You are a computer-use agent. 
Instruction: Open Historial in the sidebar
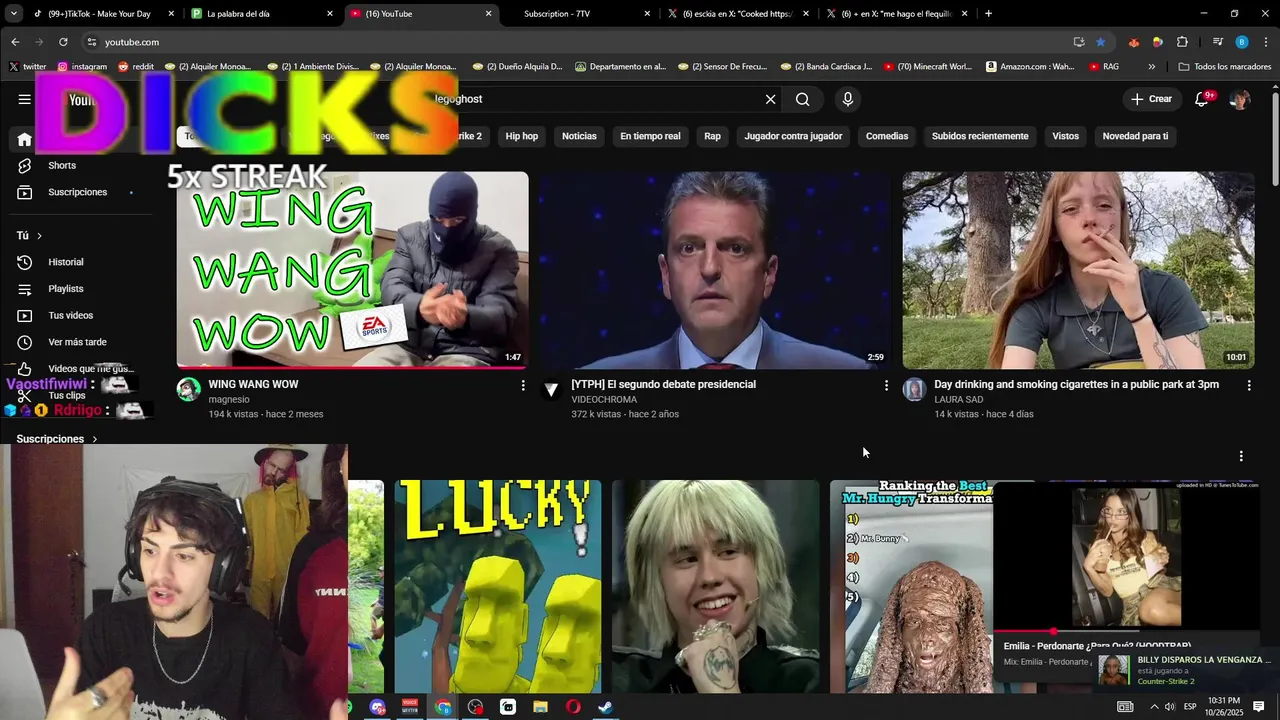click(x=66, y=262)
